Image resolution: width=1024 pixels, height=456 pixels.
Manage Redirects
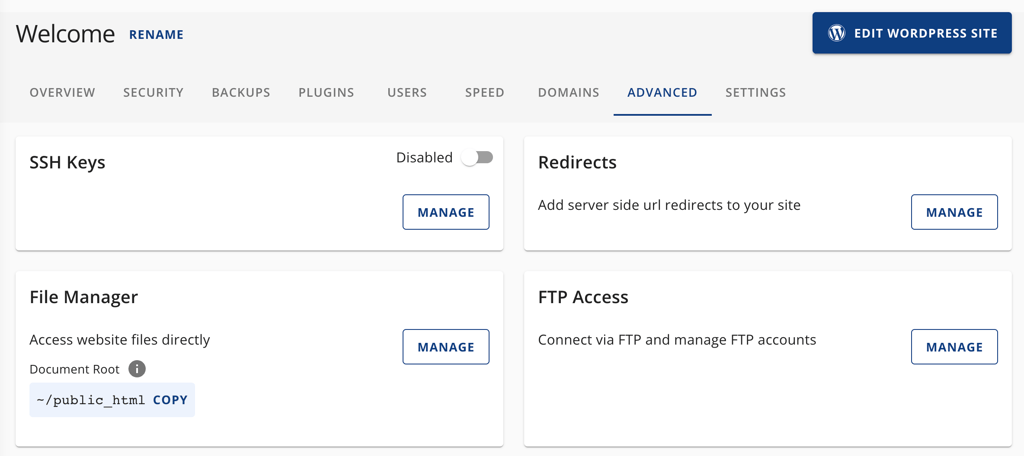(x=954, y=212)
